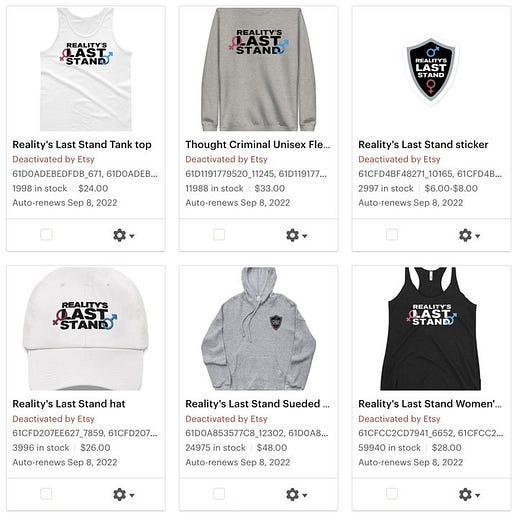
Task: Select the Reality's Last Stand Tank top checkbox
Action: pyautogui.click(x=46, y=234)
